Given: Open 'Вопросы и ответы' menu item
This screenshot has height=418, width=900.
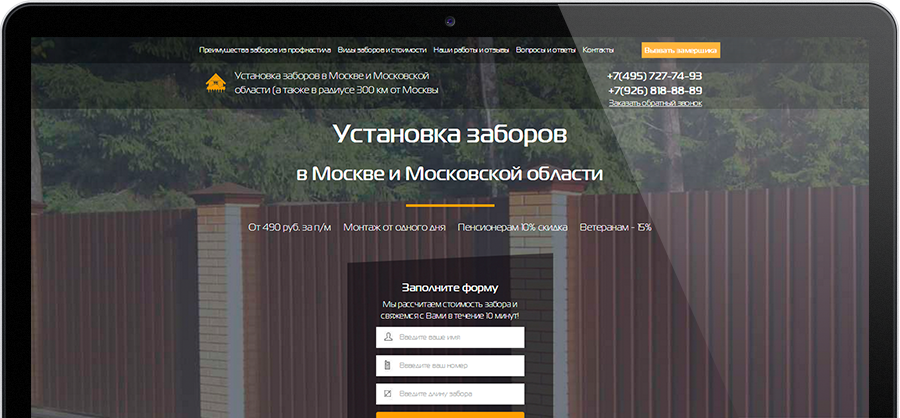Looking at the screenshot, I should pyautogui.click(x=545, y=50).
